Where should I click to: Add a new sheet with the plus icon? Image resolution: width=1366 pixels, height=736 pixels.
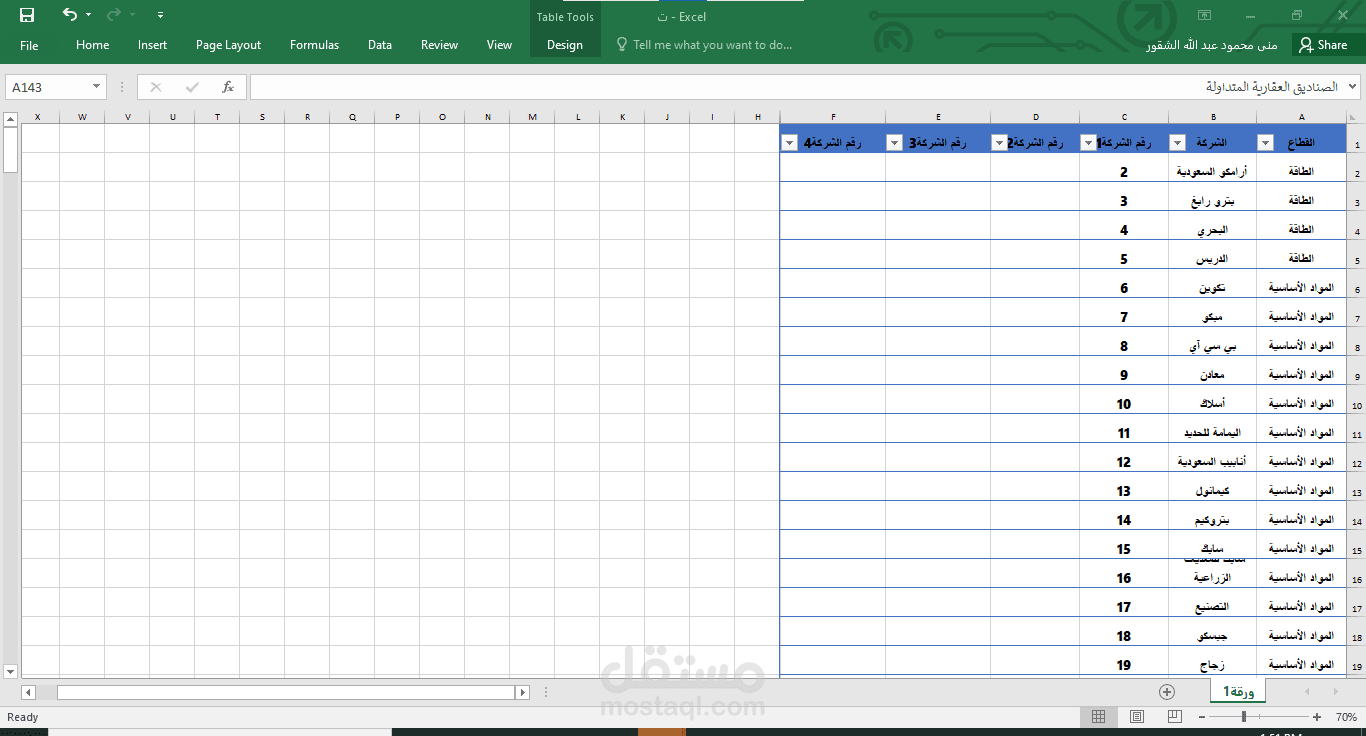(1167, 692)
